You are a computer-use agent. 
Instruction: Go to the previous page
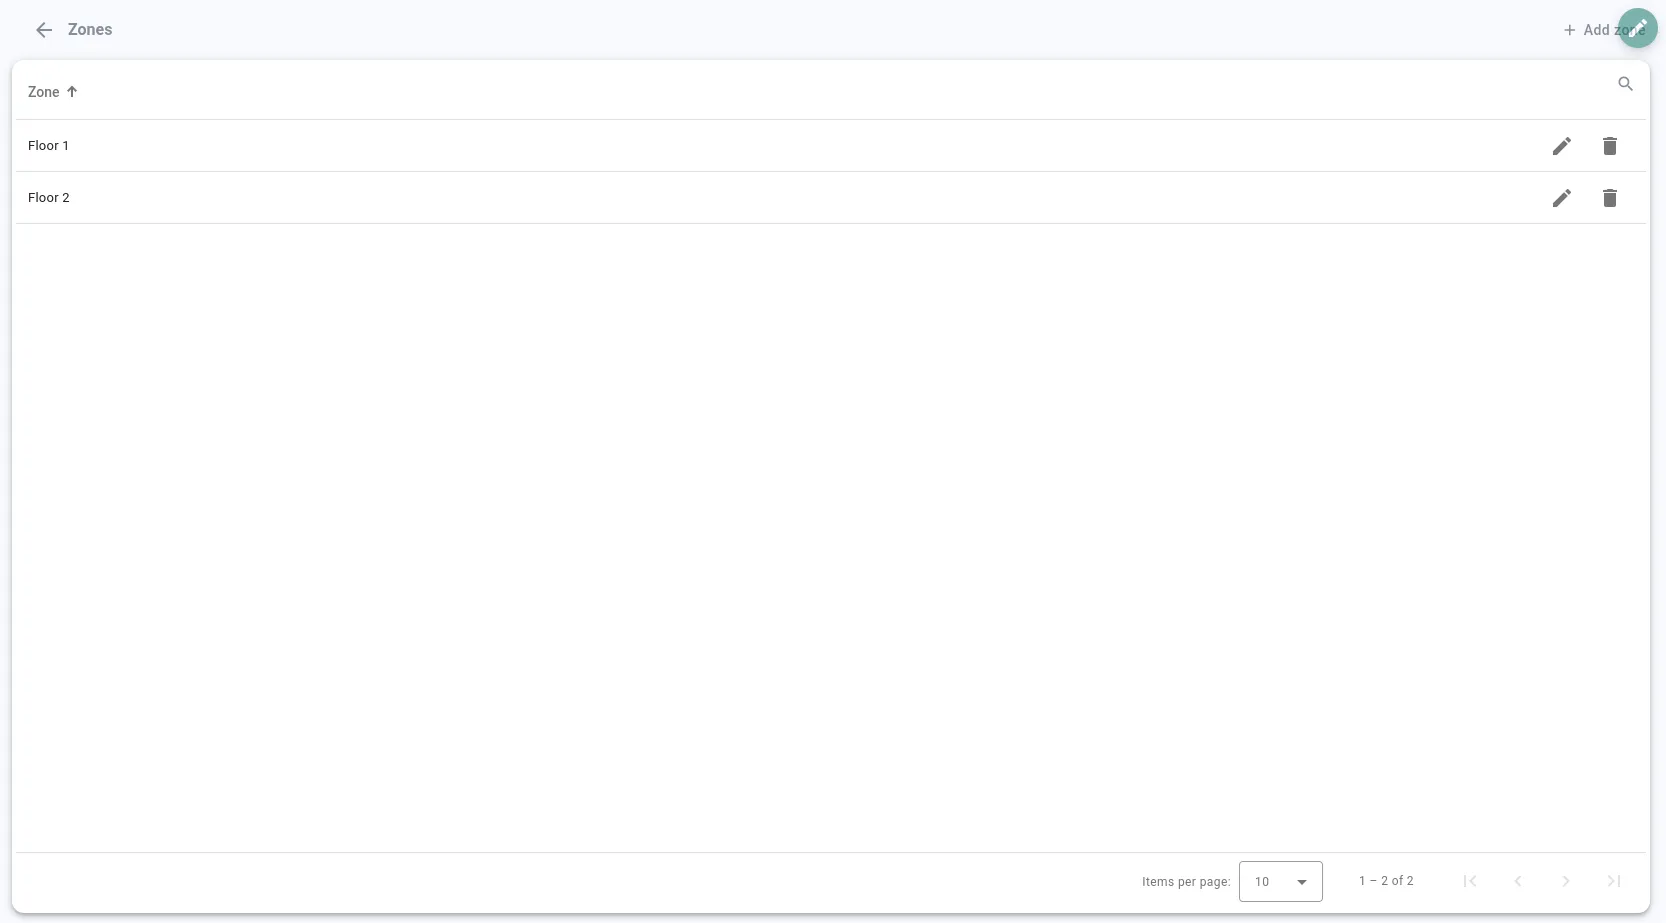(1518, 881)
